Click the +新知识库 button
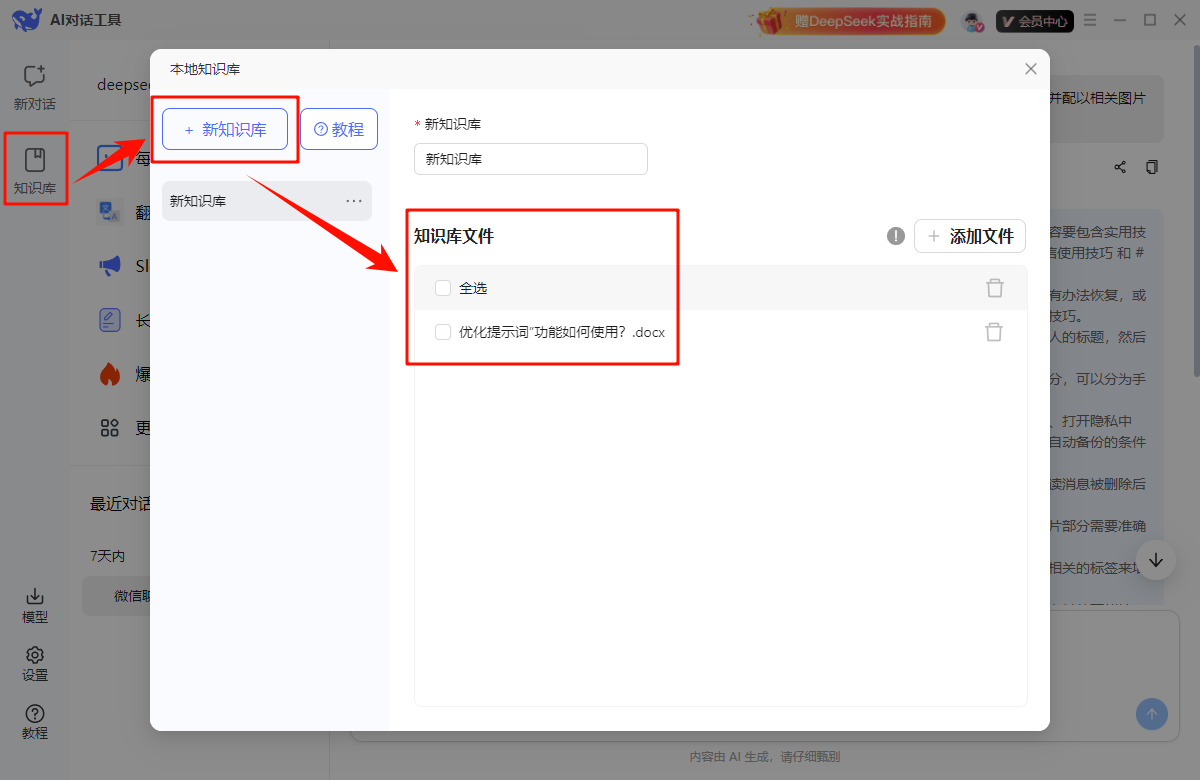This screenshot has height=780, width=1200. coord(224,129)
